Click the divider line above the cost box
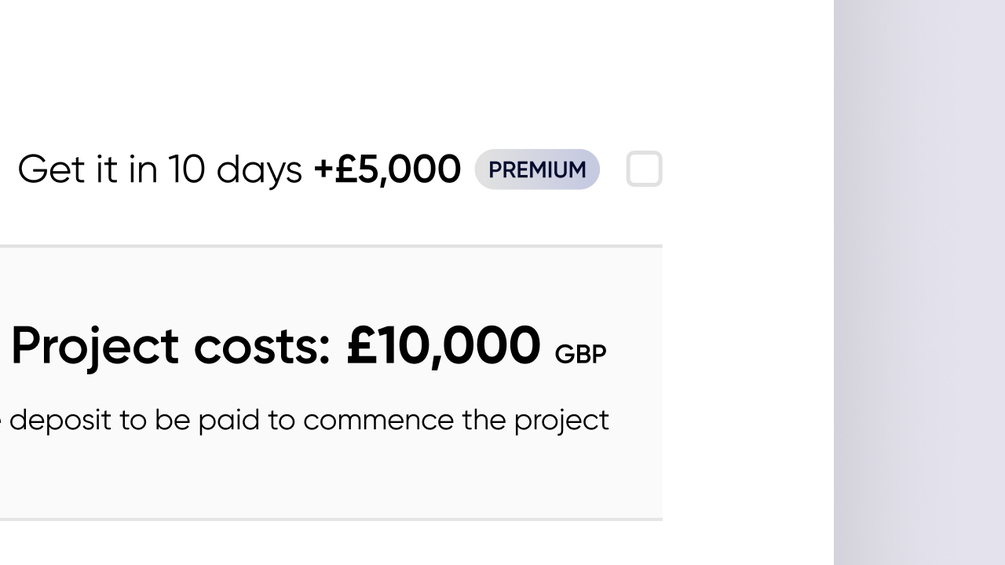Viewport: 1005px width, 565px height. (x=330, y=245)
